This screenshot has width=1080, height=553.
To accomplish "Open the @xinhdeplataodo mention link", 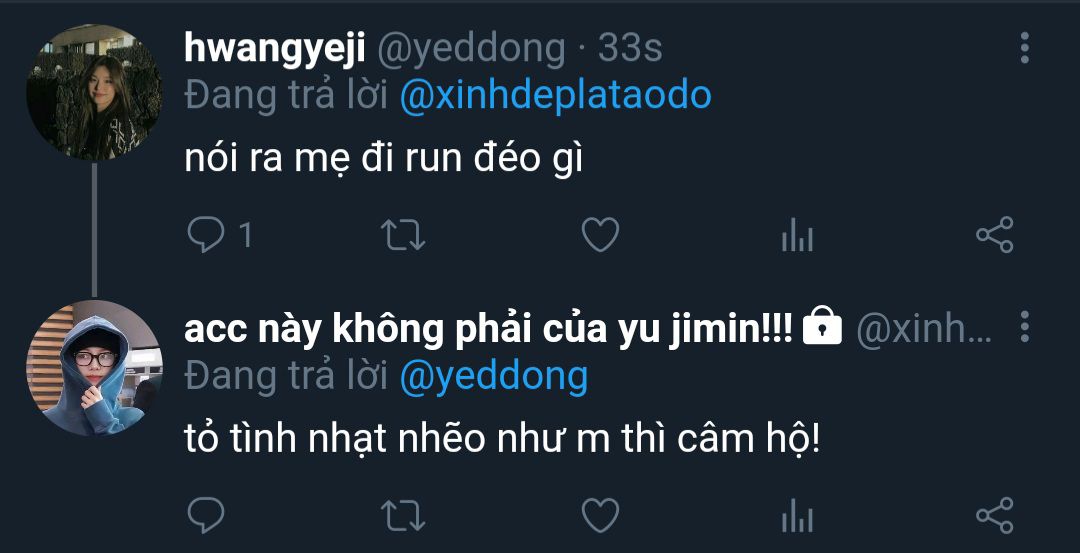I will tap(555, 96).
